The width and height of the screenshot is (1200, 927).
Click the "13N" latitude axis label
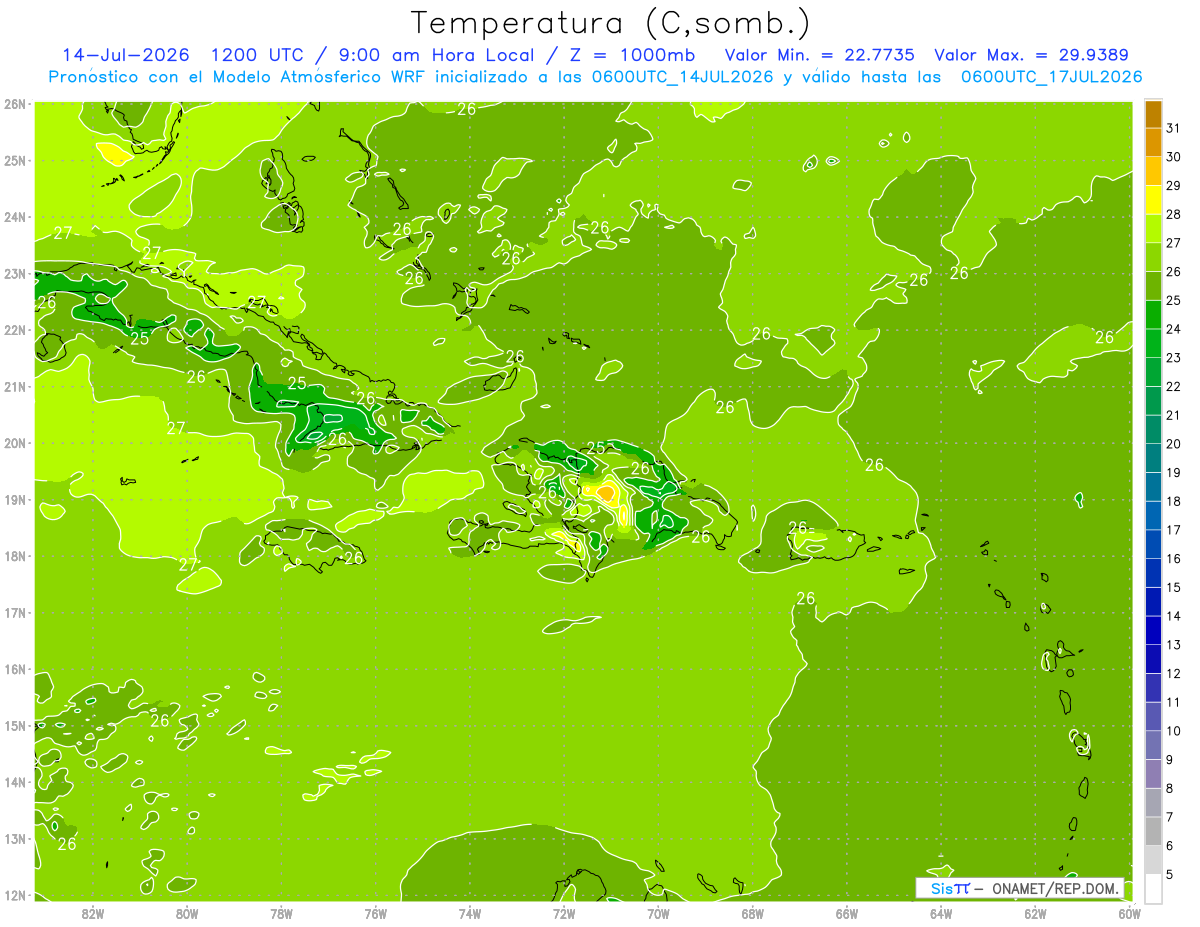pyautogui.click(x=14, y=839)
